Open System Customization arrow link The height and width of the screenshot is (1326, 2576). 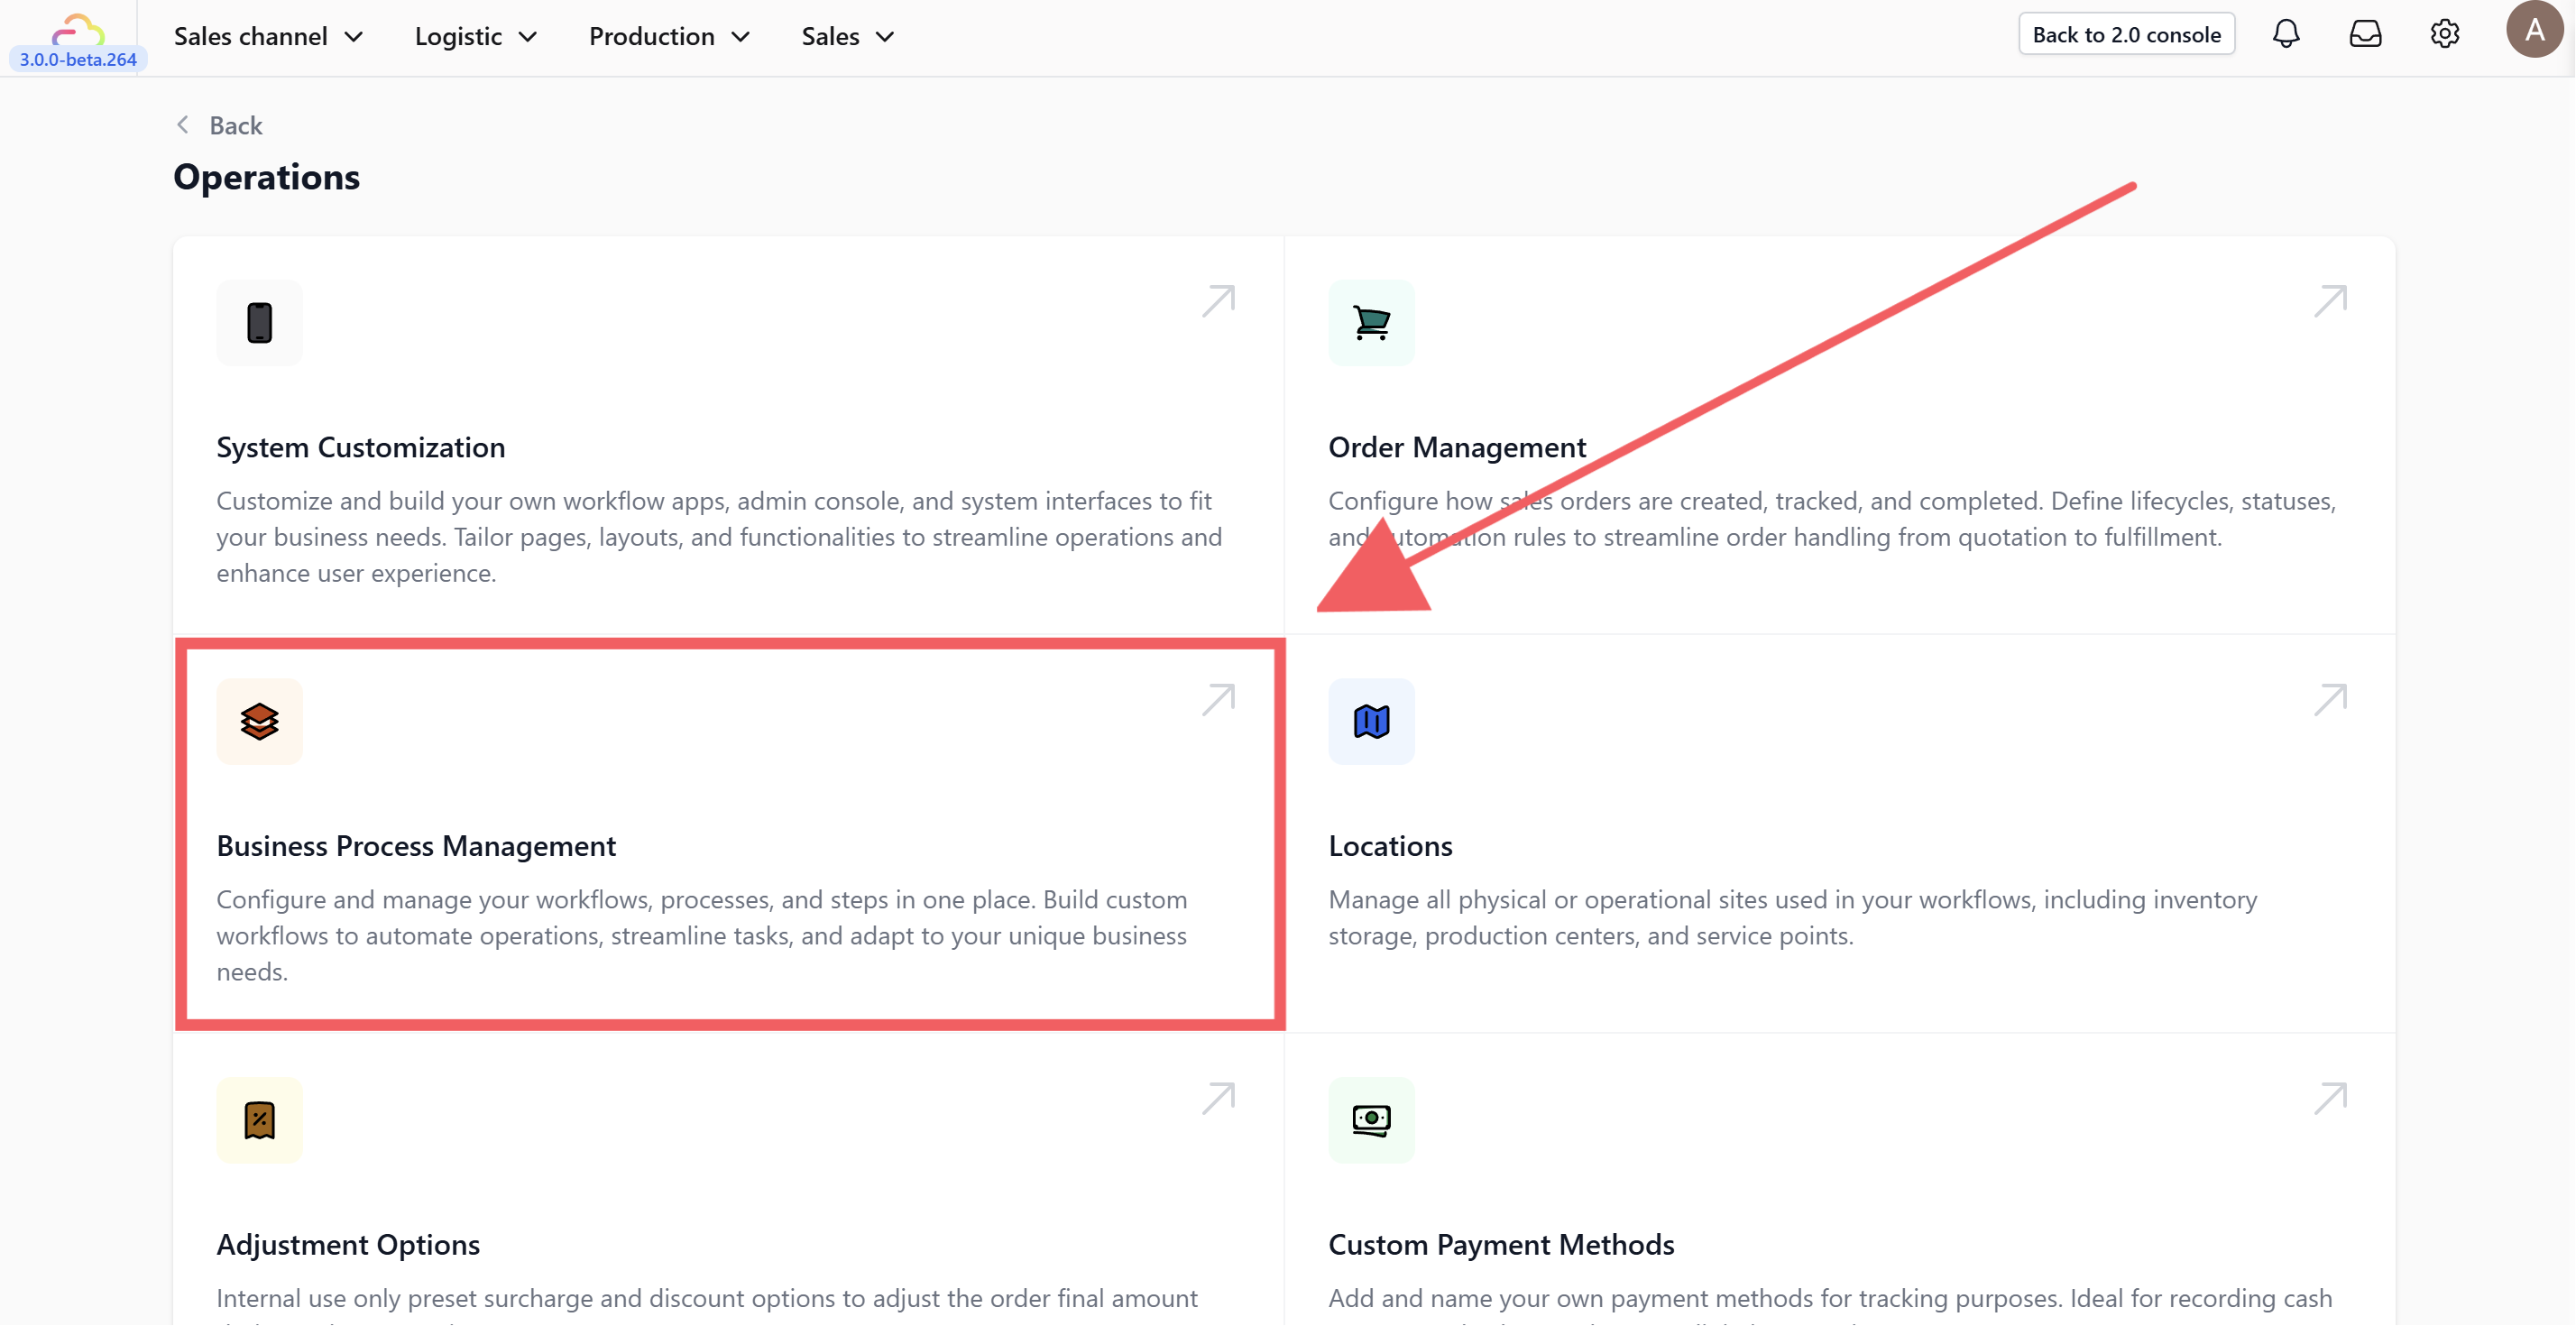click(x=1218, y=300)
